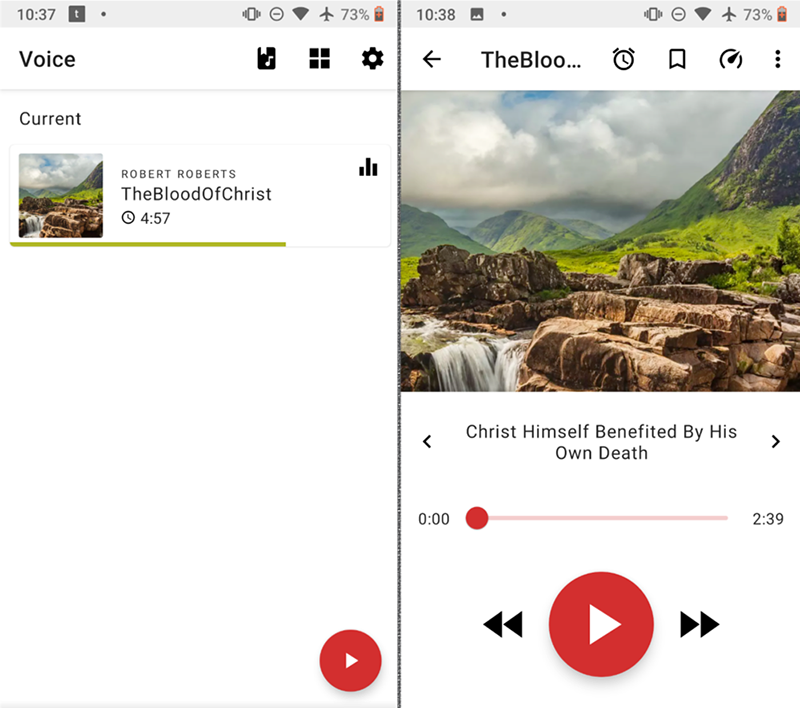
Task: Tap left status bar battery icon
Action: (379, 14)
